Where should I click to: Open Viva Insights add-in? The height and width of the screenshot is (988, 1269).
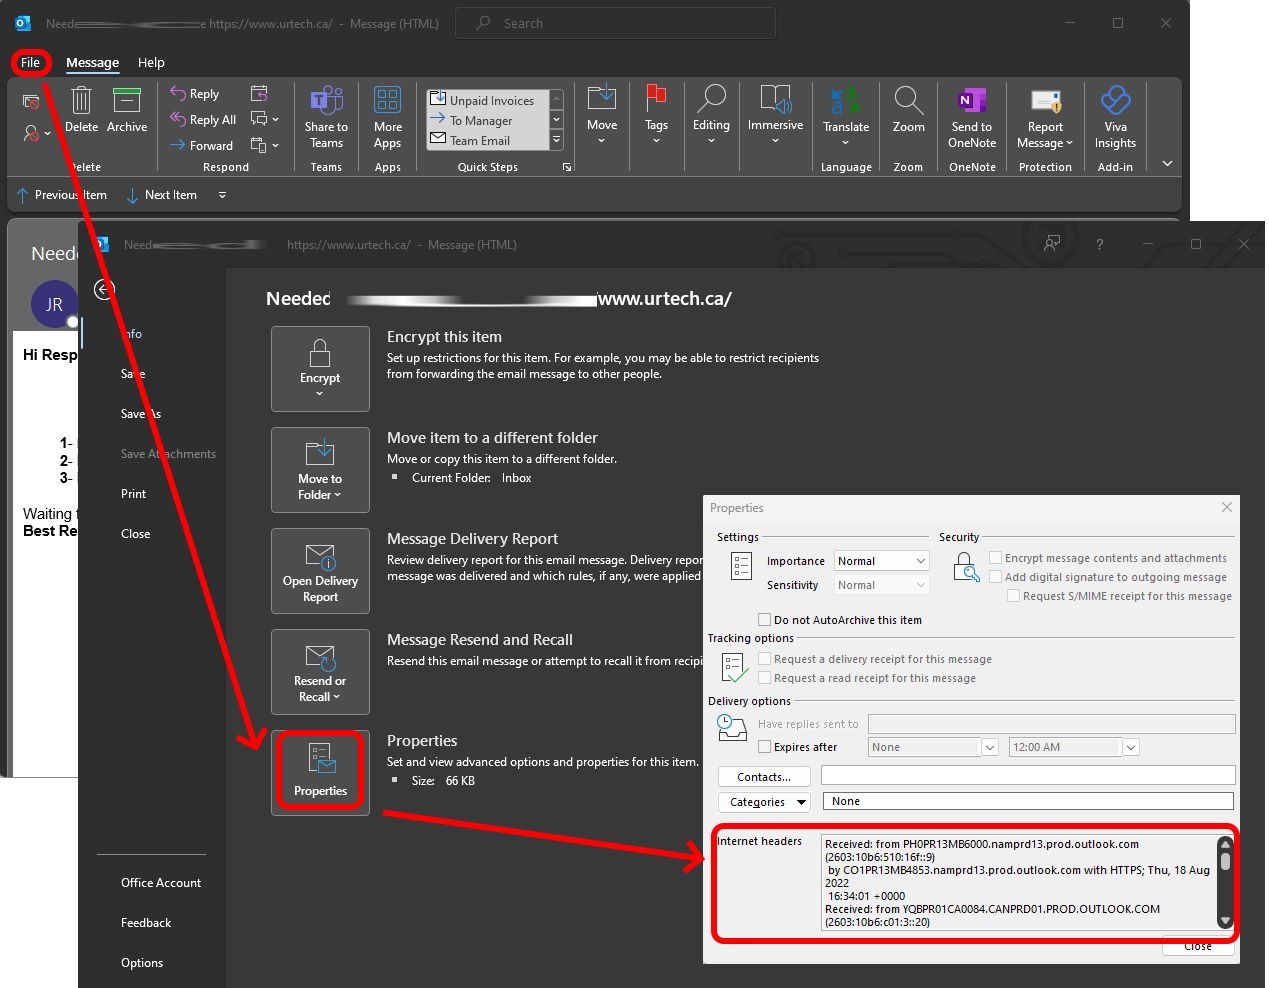1115,102
